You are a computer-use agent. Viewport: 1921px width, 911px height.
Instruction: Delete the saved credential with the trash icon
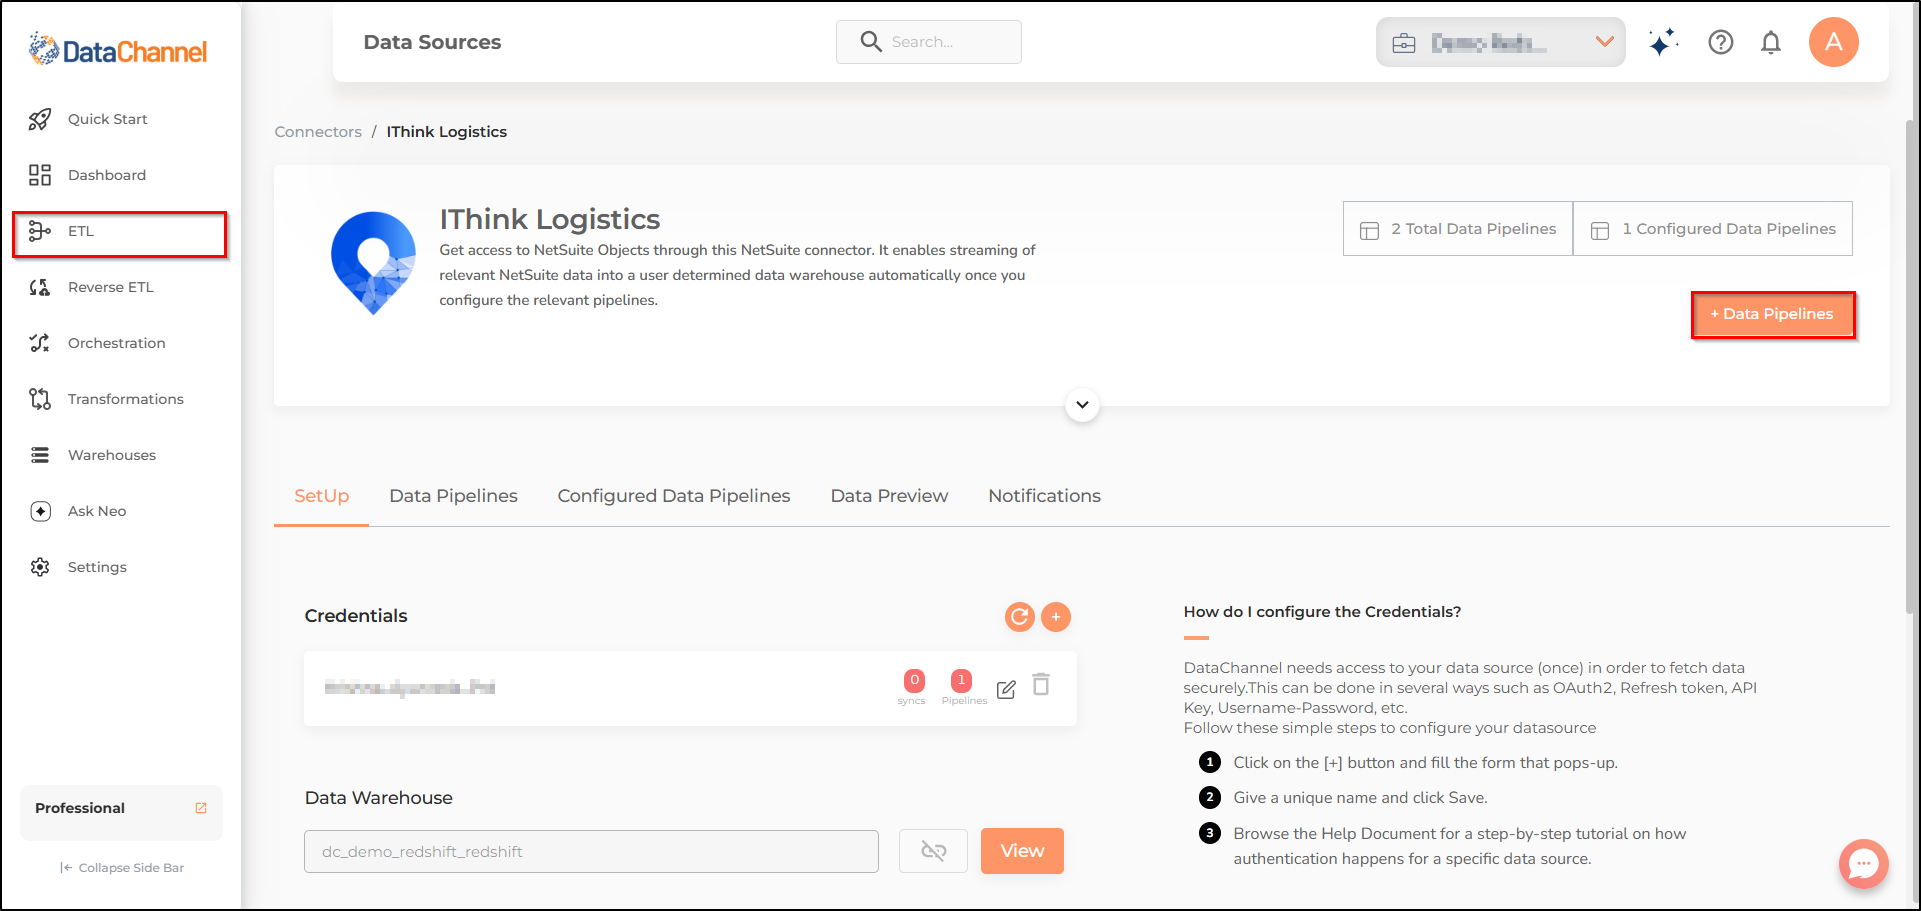point(1041,685)
